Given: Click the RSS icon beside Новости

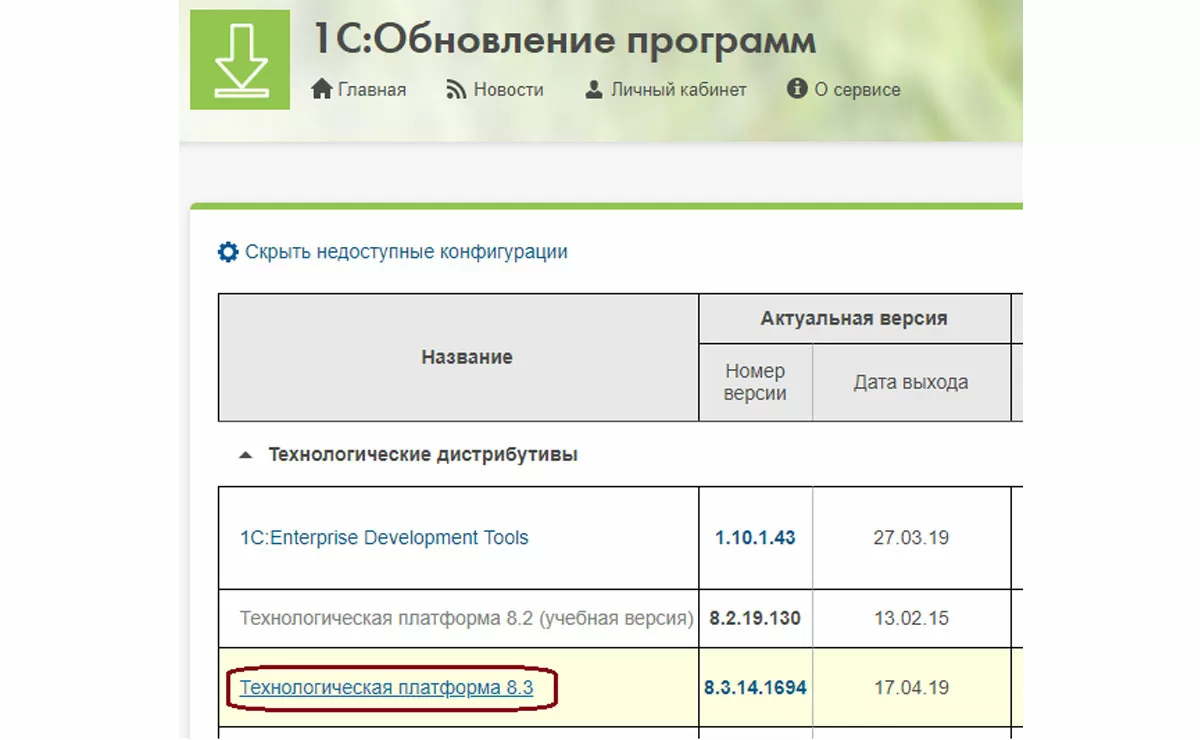Looking at the screenshot, I should tap(456, 90).
